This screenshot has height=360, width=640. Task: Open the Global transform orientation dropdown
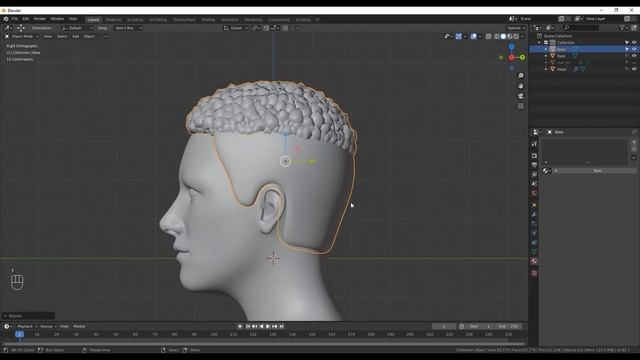pos(236,28)
